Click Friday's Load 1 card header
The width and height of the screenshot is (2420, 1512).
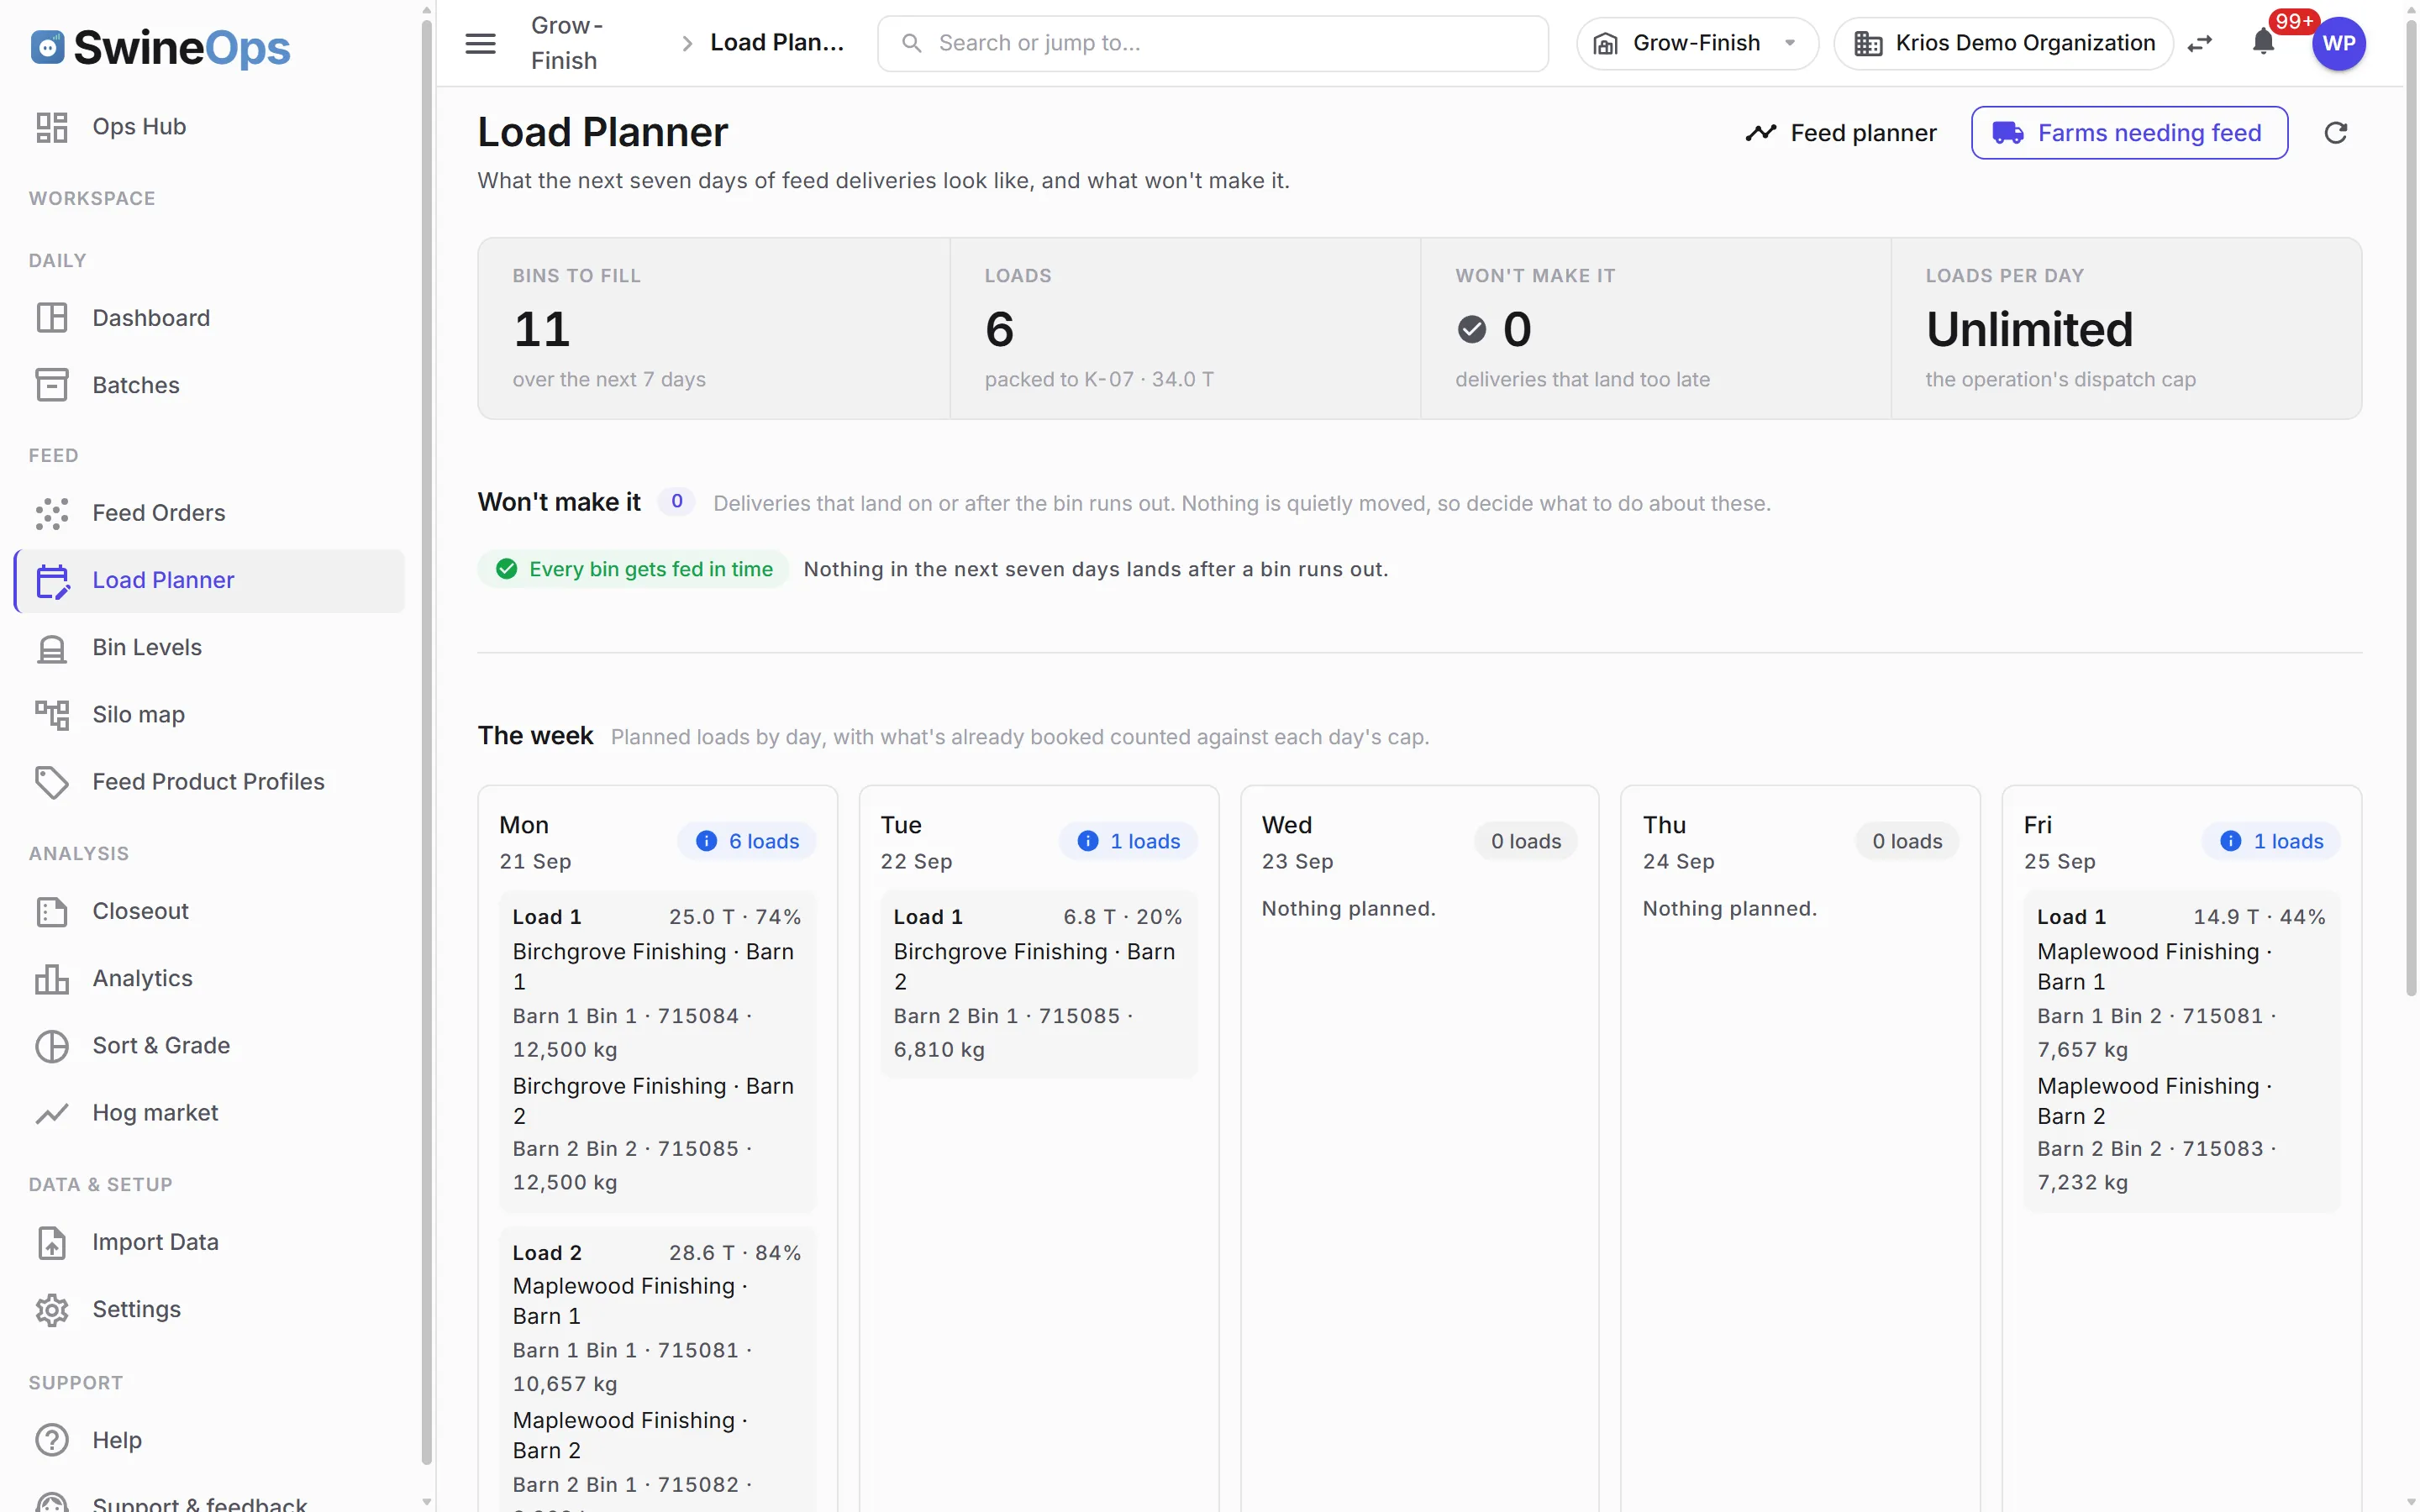pos(2181,917)
